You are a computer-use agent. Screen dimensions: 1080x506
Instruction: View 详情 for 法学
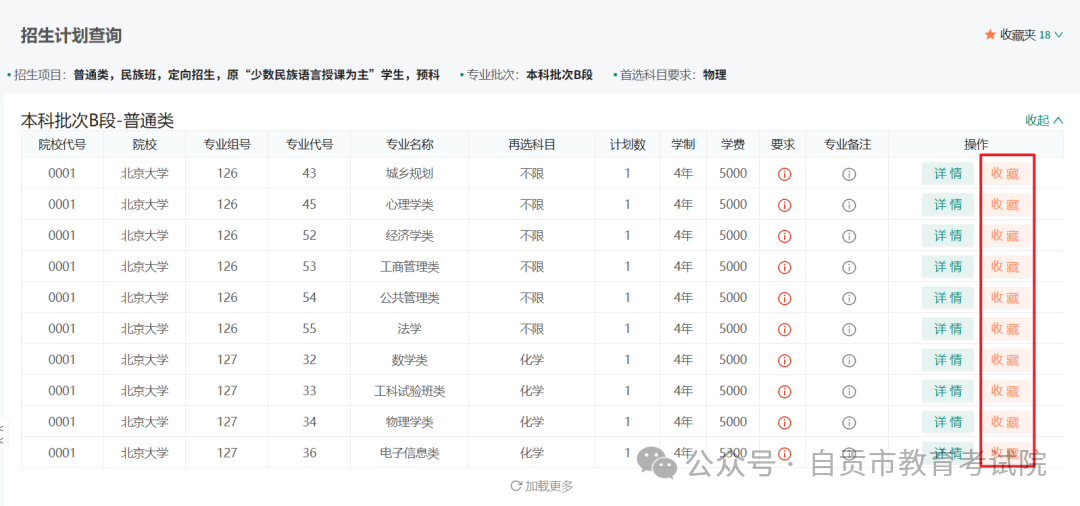point(948,328)
